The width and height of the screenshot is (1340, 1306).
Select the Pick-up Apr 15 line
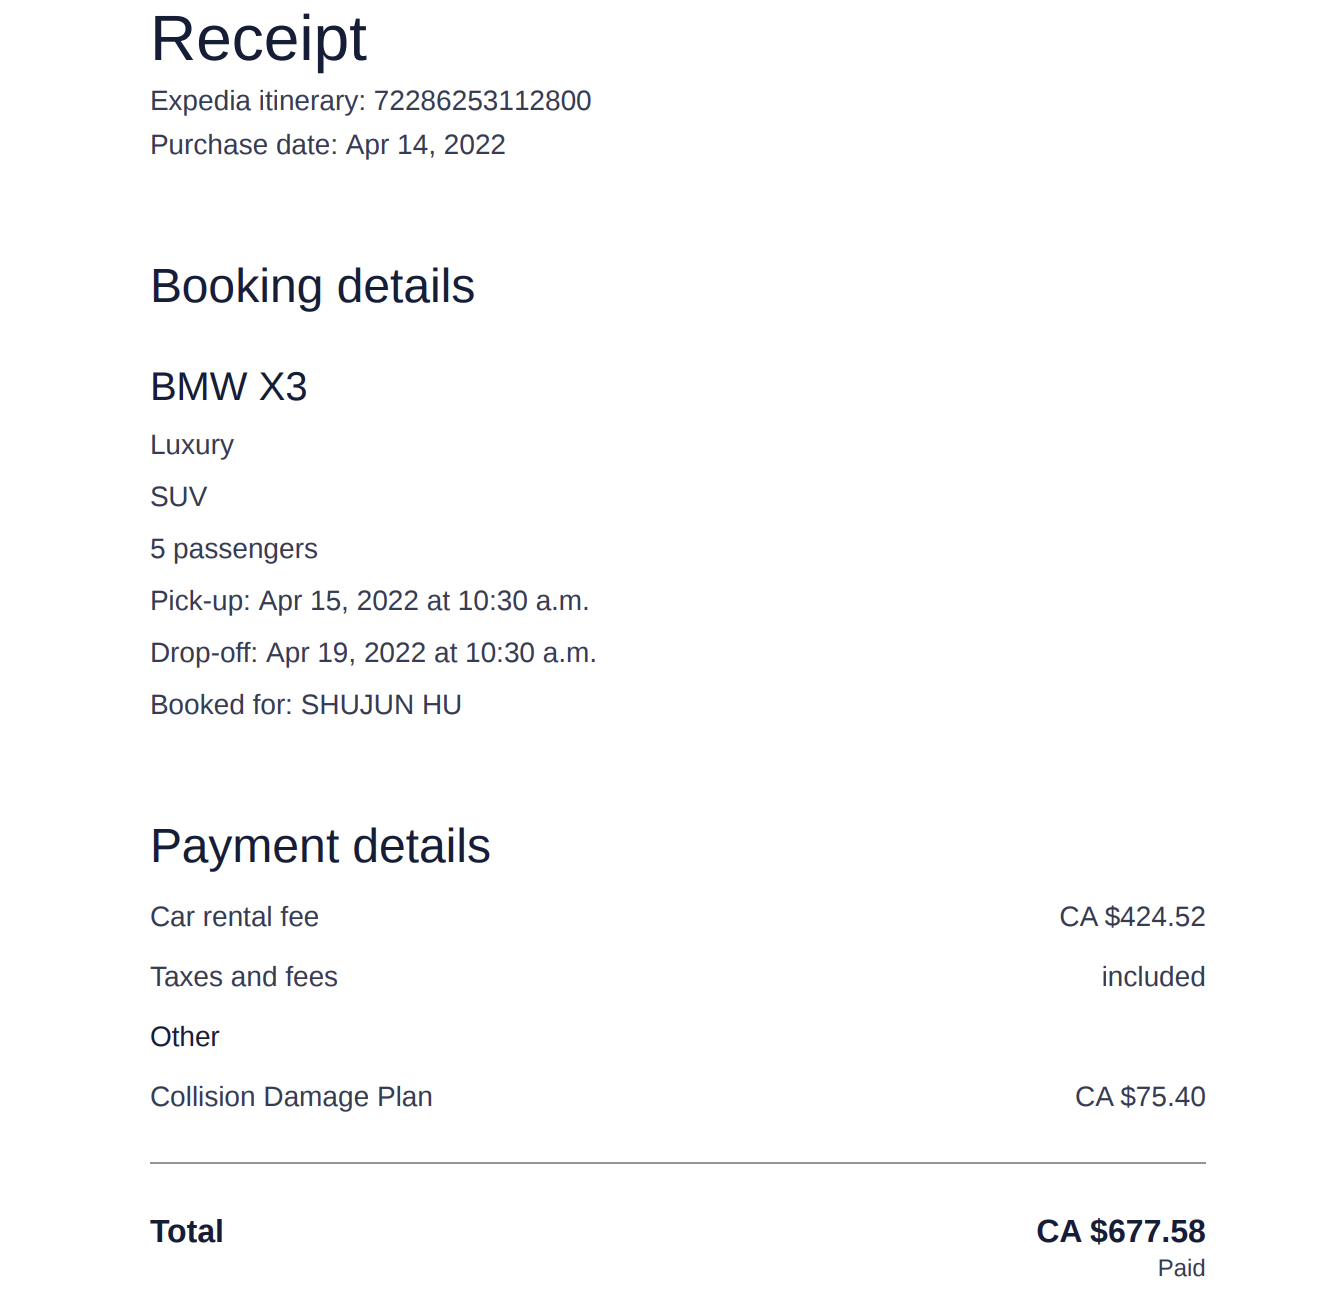369,601
